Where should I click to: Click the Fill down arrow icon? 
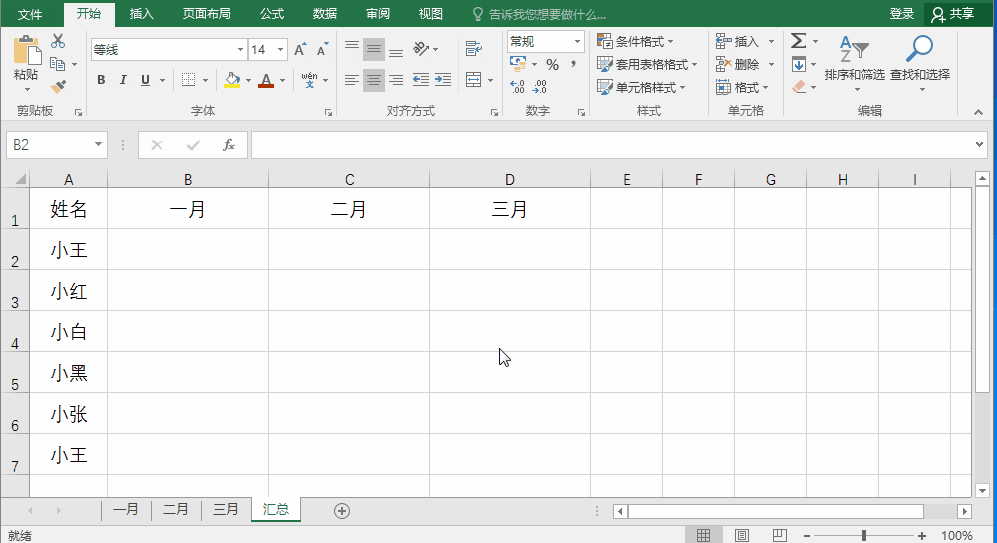(799, 64)
